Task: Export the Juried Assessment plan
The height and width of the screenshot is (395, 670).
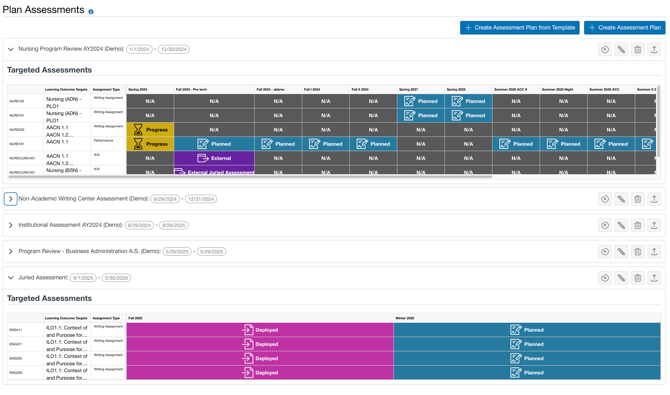Action: tap(654, 278)
